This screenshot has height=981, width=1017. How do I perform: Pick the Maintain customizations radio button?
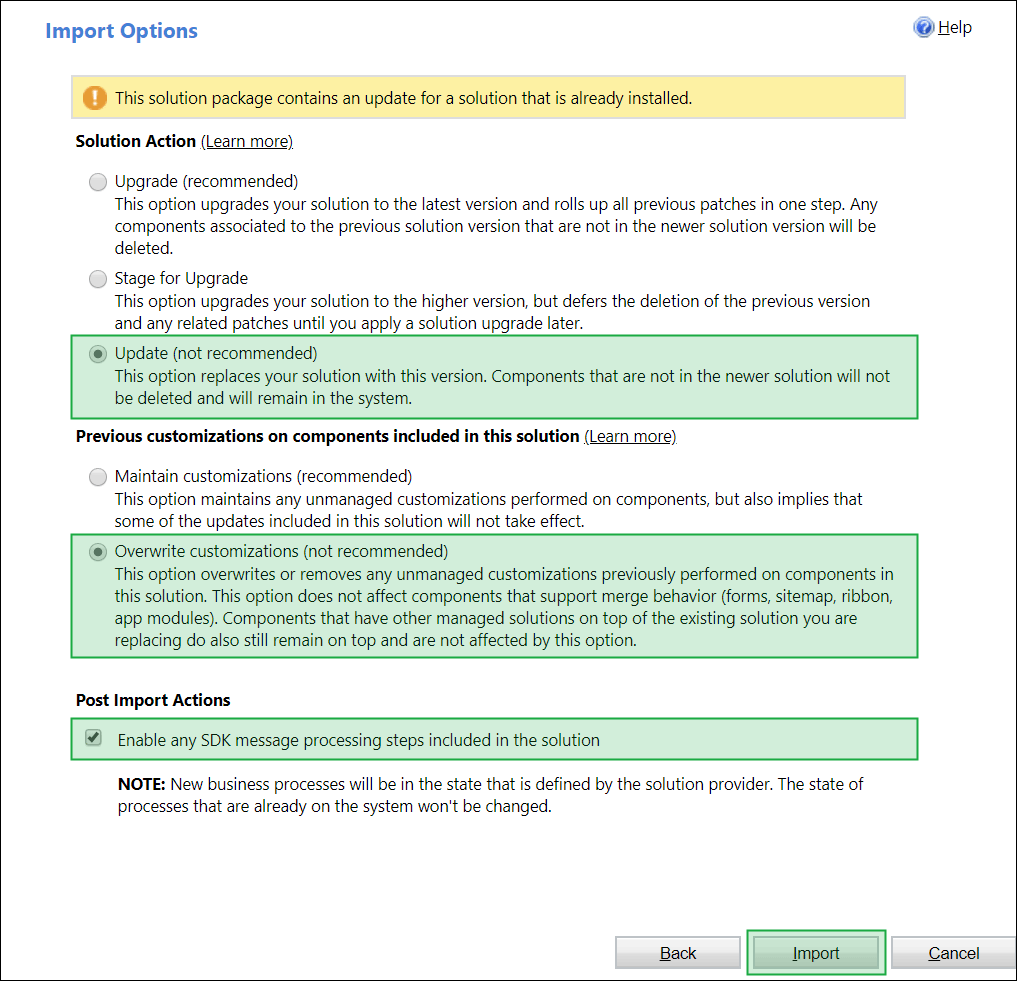tap(98, 477)
